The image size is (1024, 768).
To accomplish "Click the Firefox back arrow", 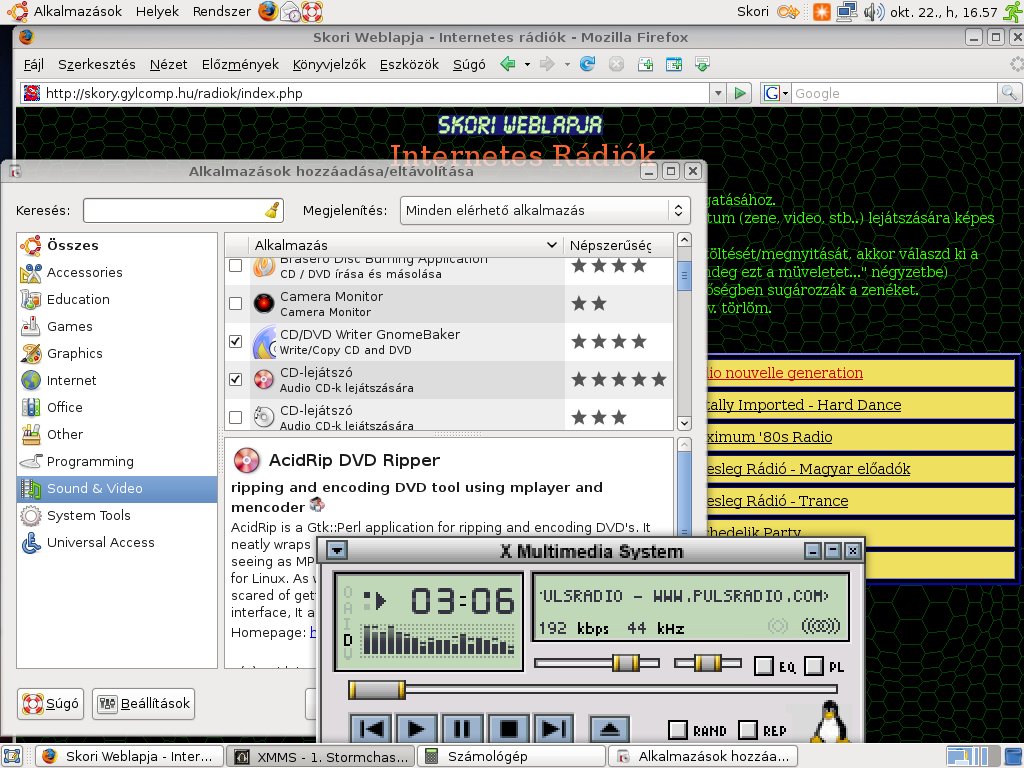I will click(x=508, y=64).
